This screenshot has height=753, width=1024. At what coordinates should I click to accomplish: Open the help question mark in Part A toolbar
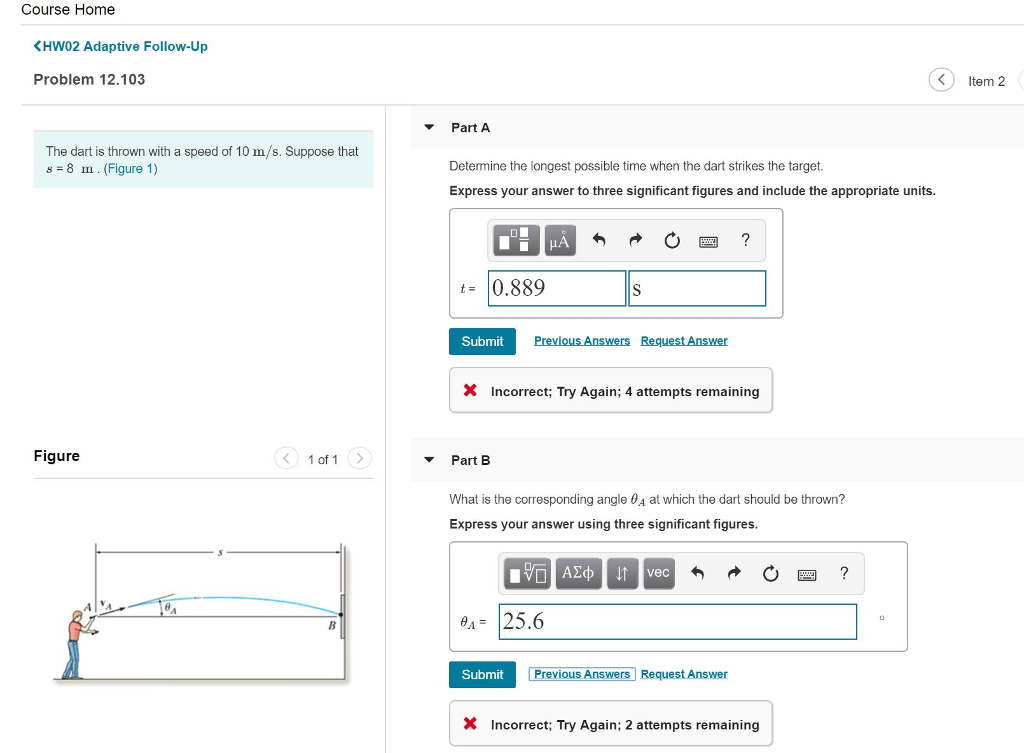click(744, 240)
